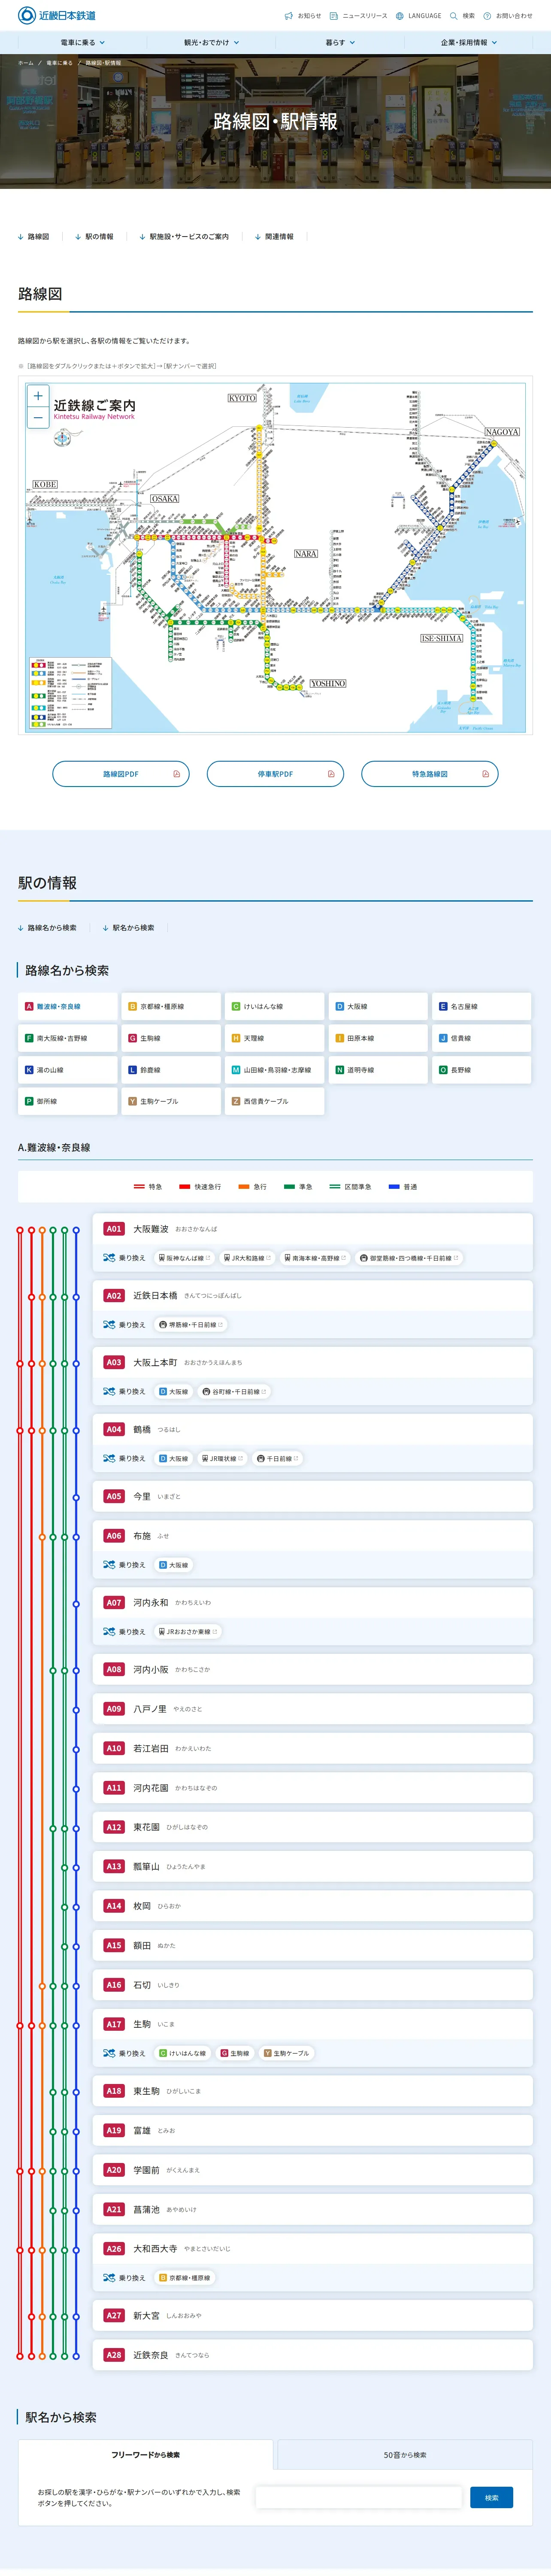
Task: Open the 阪神なんば線 transfer link
Action: click(x=184, y=1258)
